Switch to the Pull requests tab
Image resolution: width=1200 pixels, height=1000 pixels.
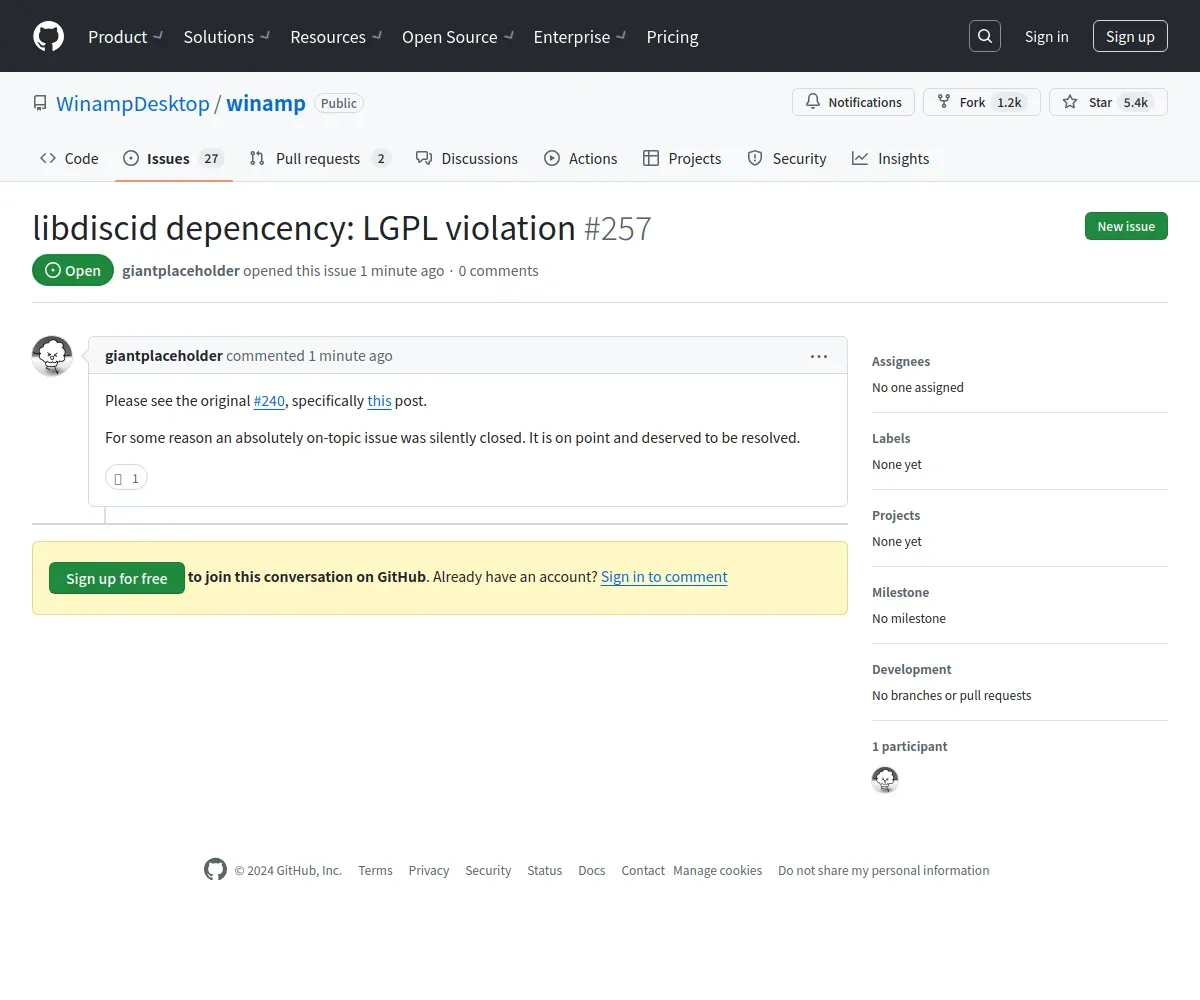(319, 158)
